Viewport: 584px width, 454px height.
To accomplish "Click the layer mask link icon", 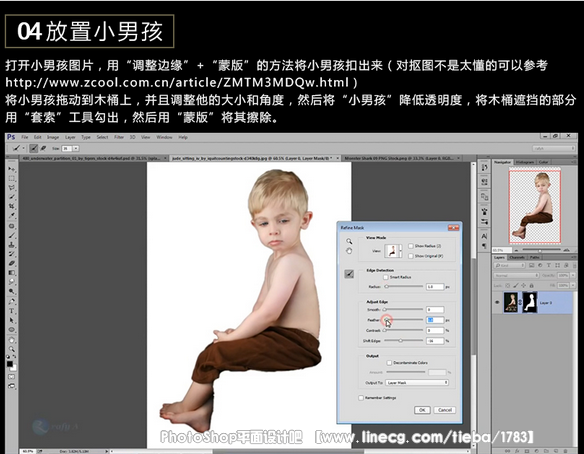I will pyautogui.click(x=520, y=302).
